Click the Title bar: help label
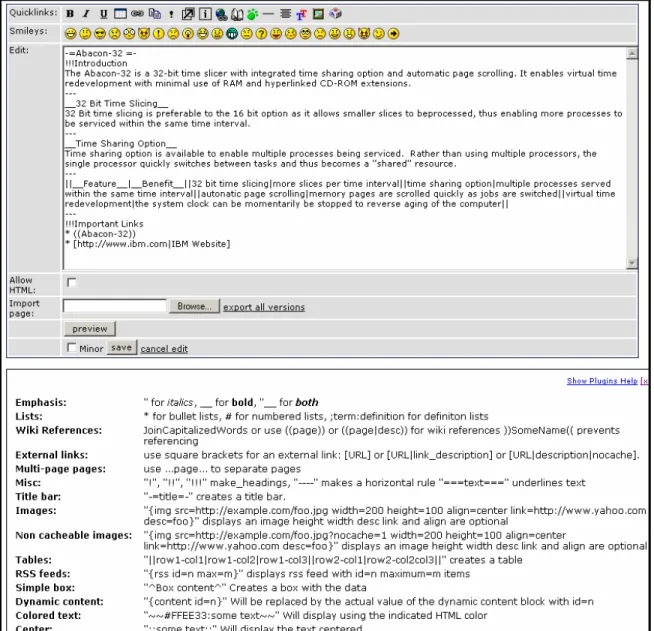Viewport: 654px width, 631px height. pos(38,496)
